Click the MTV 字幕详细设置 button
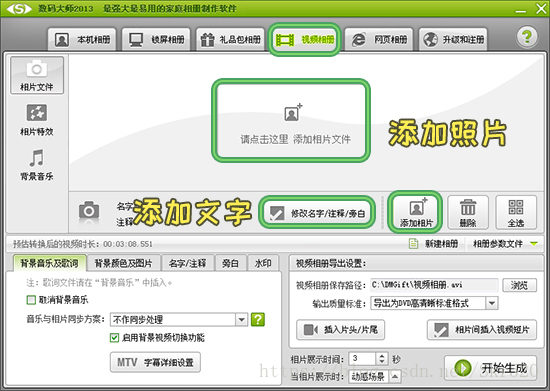Image resolution: width=550 pixels, height=391 pixels. point(155,362)
